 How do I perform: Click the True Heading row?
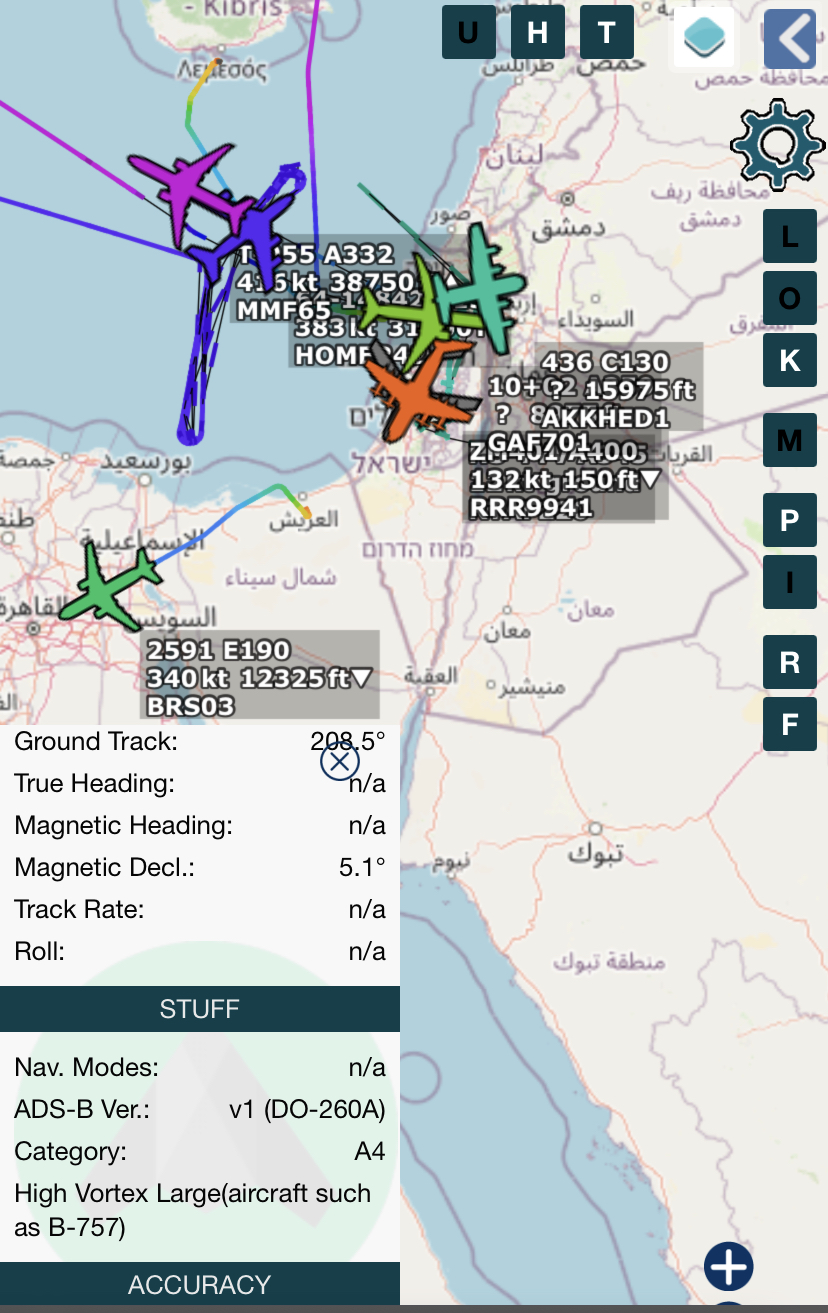(200, 783)
